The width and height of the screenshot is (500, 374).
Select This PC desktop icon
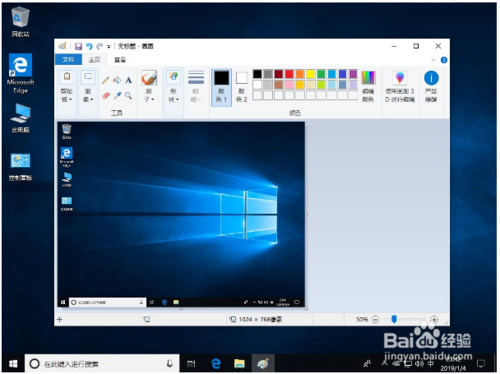20,118
